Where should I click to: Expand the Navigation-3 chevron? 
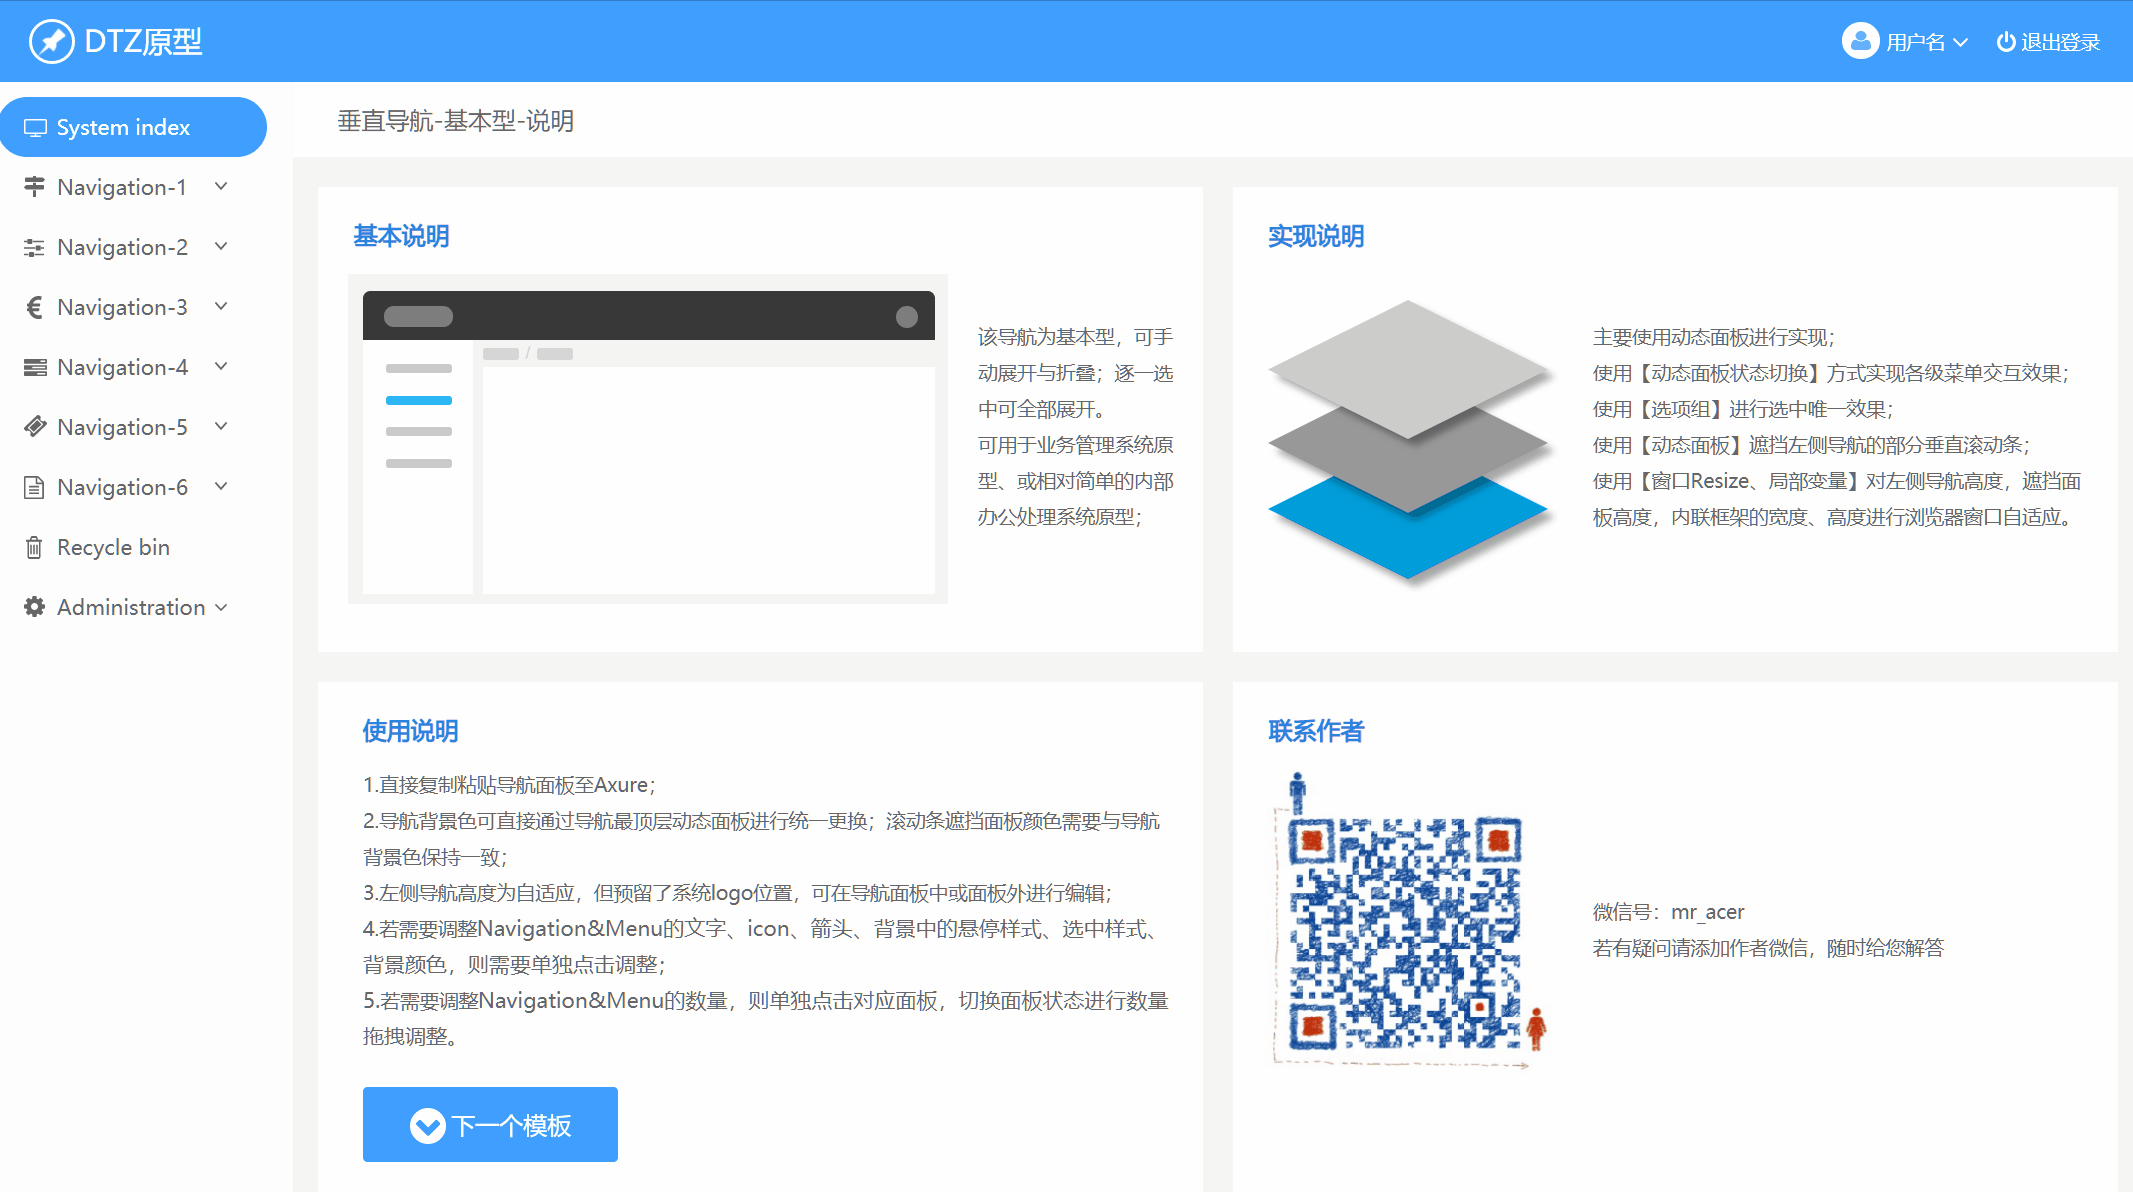(x=221, y=307)
